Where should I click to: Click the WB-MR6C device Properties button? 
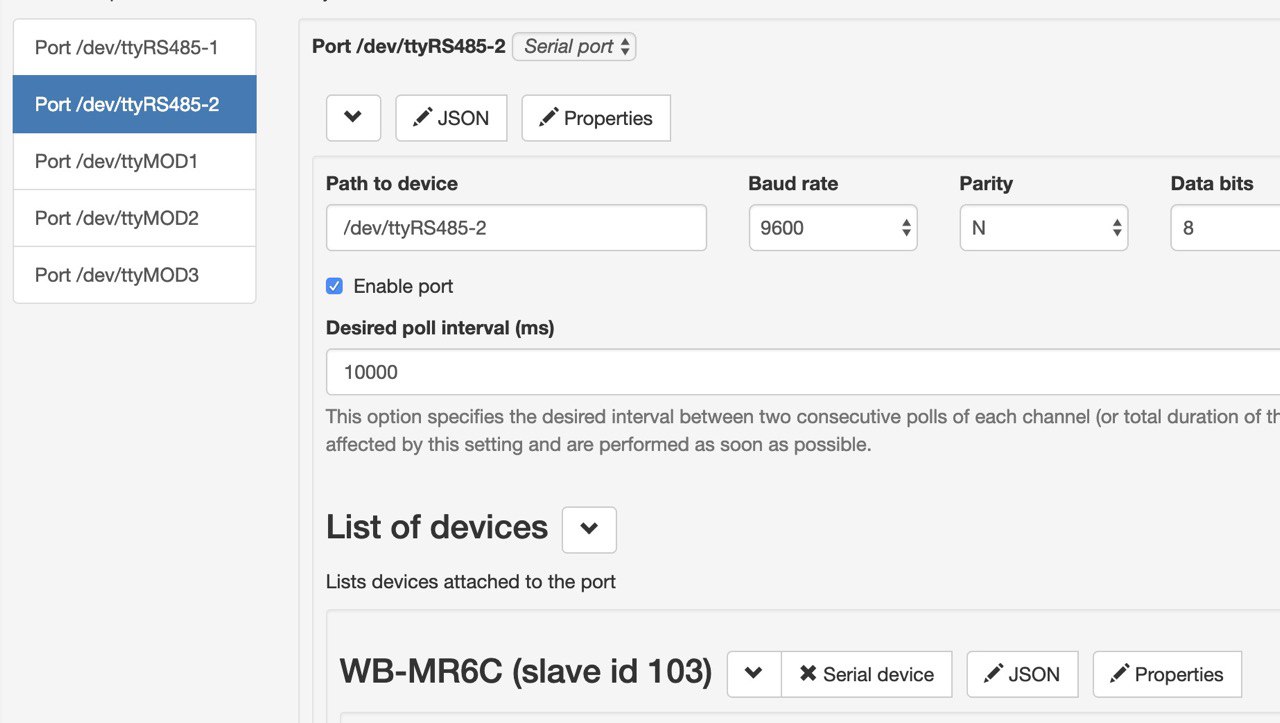1167,675
